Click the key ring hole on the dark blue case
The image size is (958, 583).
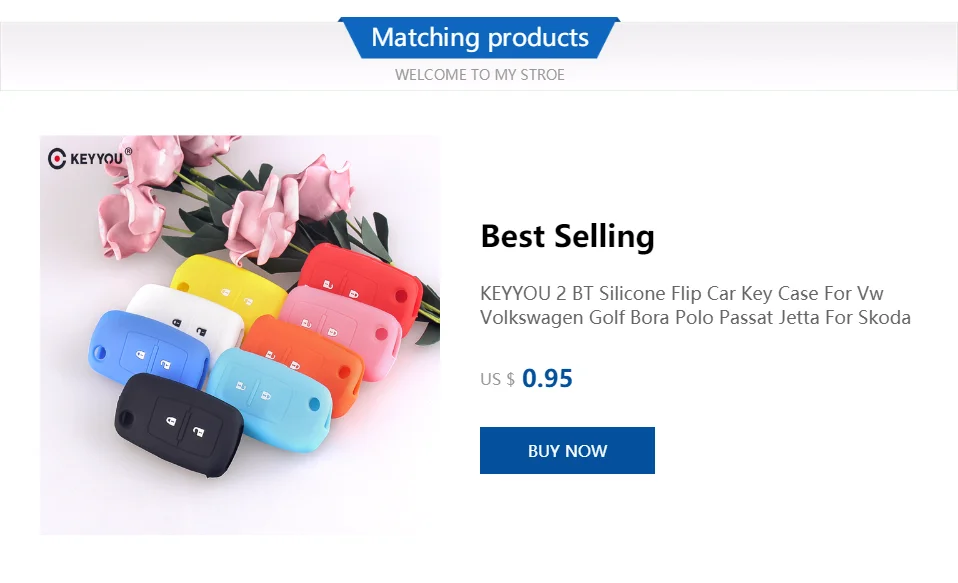100,354
